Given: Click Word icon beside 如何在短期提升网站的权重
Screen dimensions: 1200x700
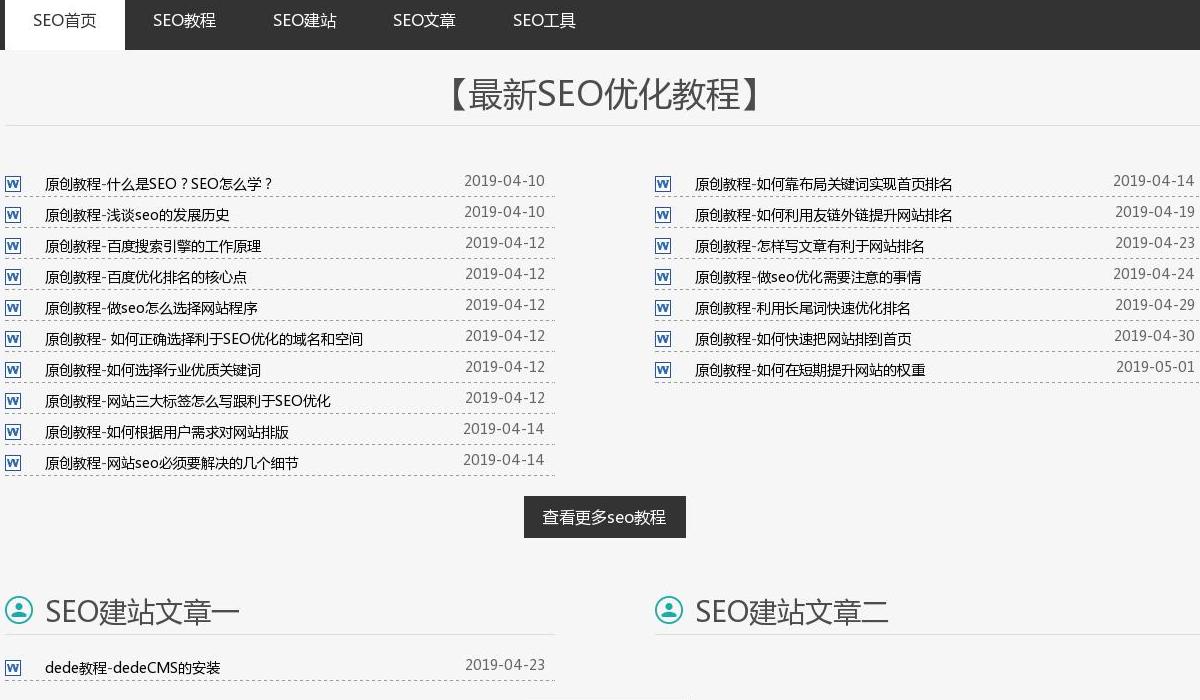Looking at the screenshot, I should [663, 370].
